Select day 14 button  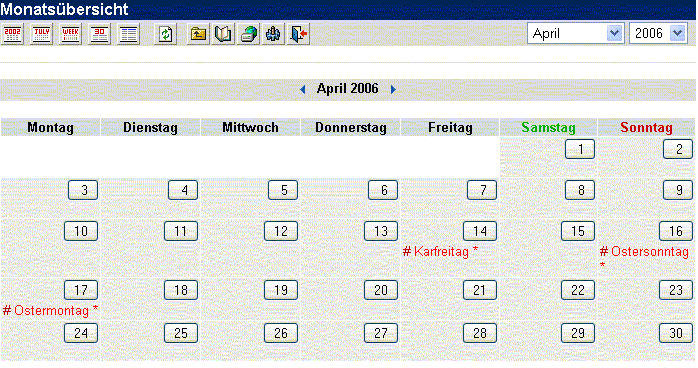pos(480,231)
